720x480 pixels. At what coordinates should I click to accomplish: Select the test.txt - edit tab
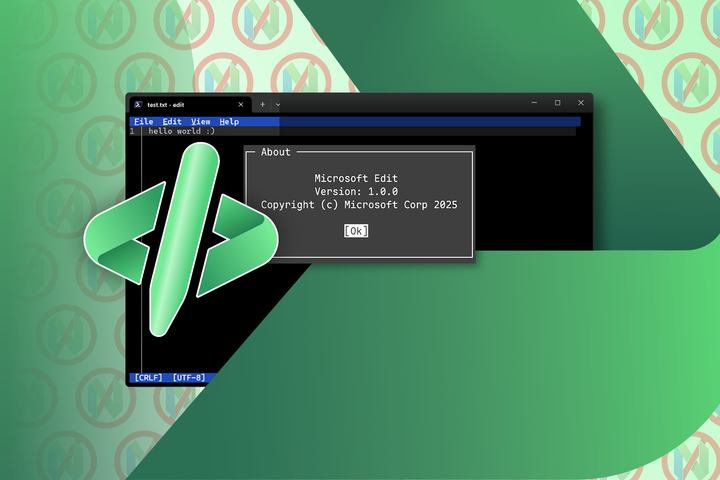(190, 105)
